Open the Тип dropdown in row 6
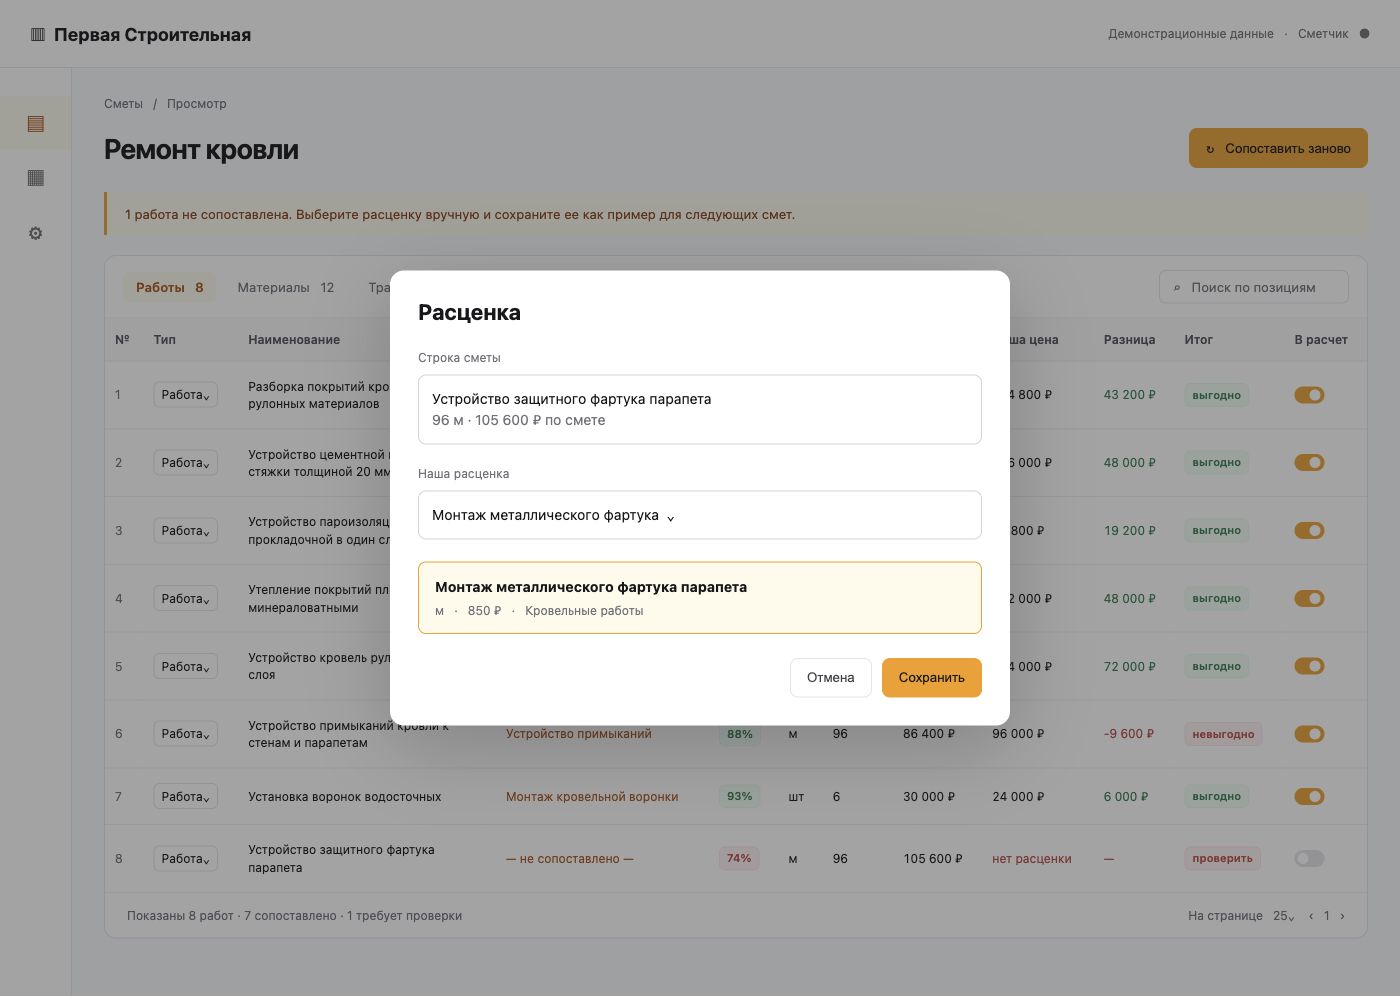This screenshot has height=996, width=1400. click(x=185, y=734)
